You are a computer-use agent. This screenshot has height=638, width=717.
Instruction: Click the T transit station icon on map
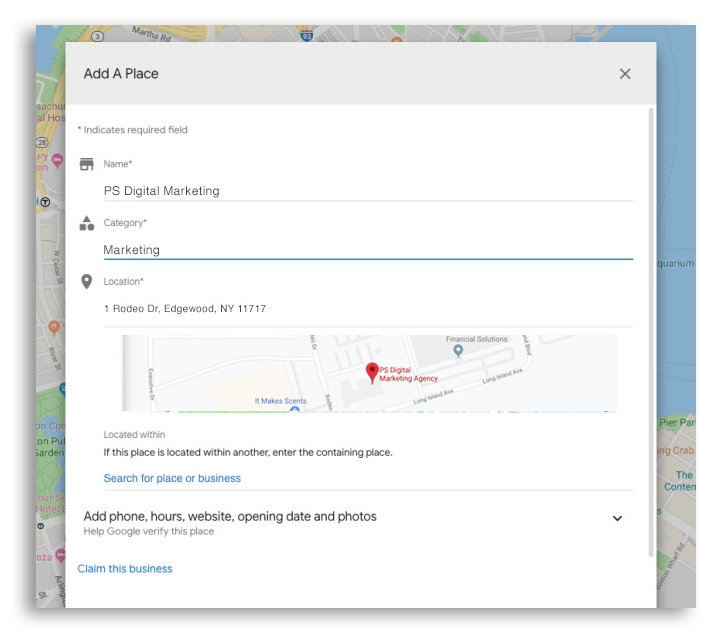pyautogui.click(x=45, y=202)
